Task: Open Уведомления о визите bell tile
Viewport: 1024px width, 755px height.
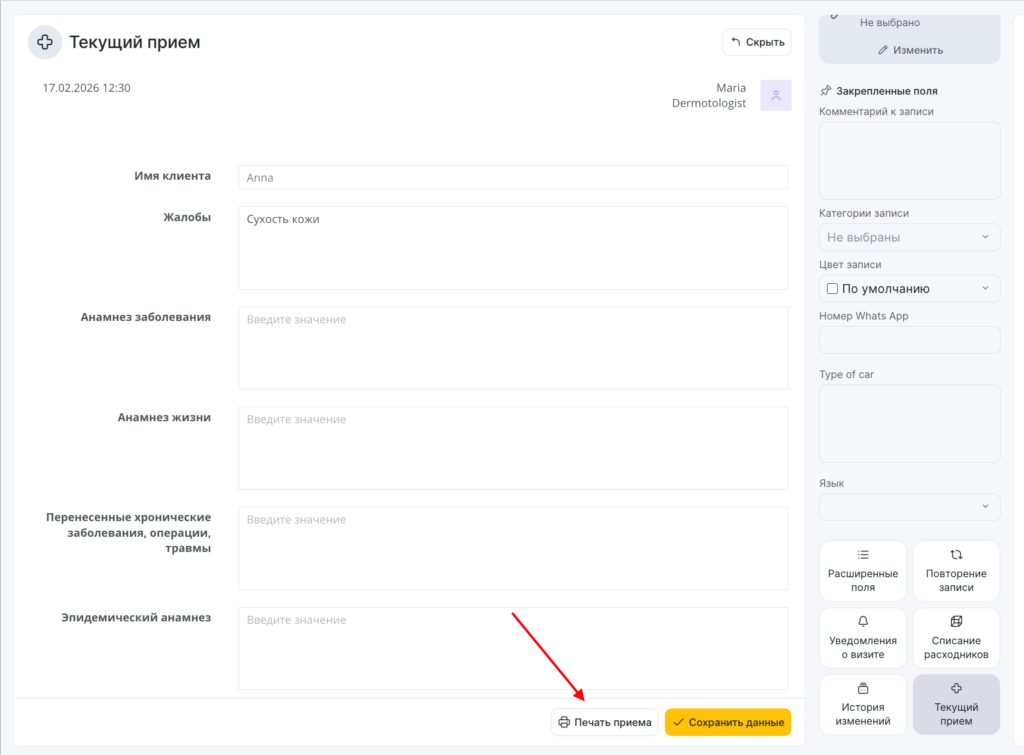Action: [862, 638]
